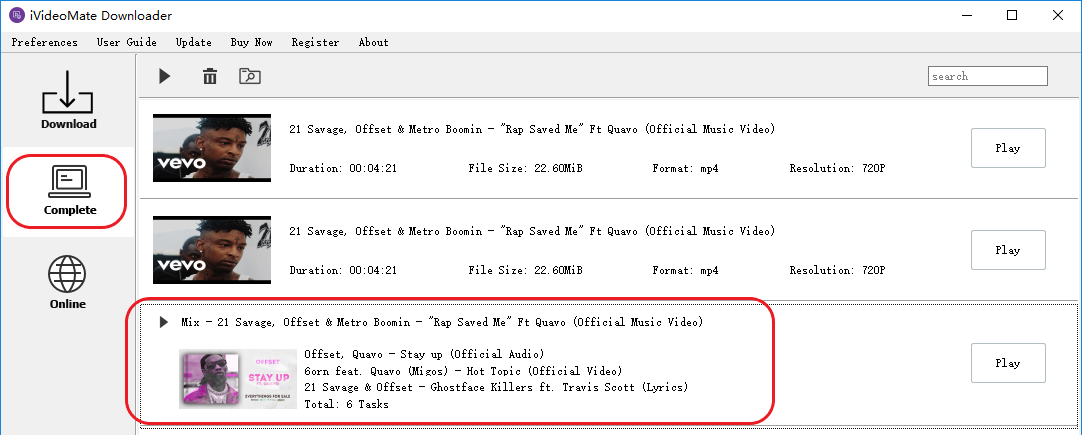Select the second vevo video thumbnail
This screenshot has width=1082, height=435.
(x=212, y=250)
